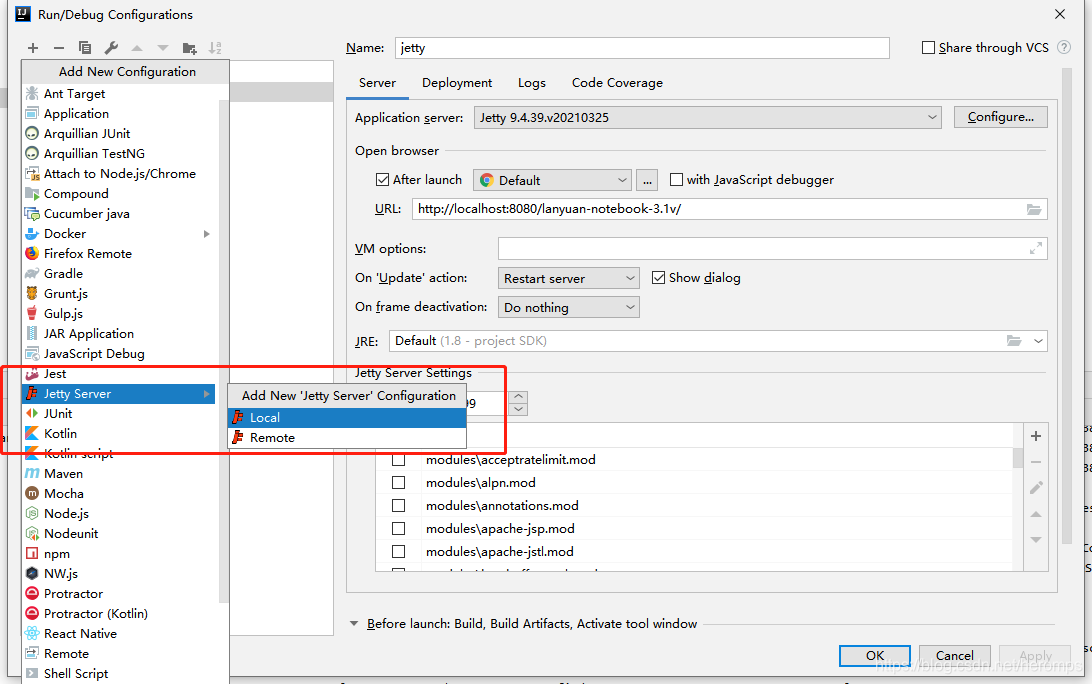Open JRE dropdown arrow
Image resolution: width=1092 pixels, height=684 pixels.
pos(1038,341)
